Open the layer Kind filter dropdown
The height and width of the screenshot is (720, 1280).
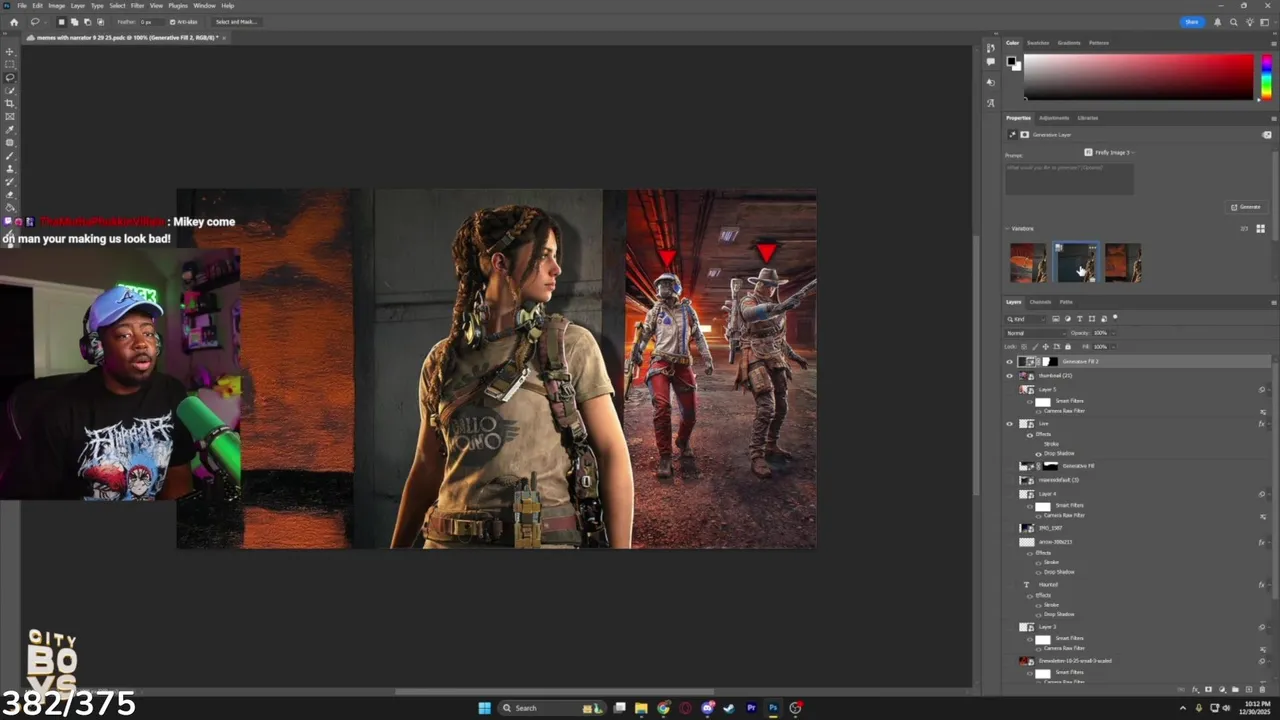pyautogui.click(x=1026, y=319)
